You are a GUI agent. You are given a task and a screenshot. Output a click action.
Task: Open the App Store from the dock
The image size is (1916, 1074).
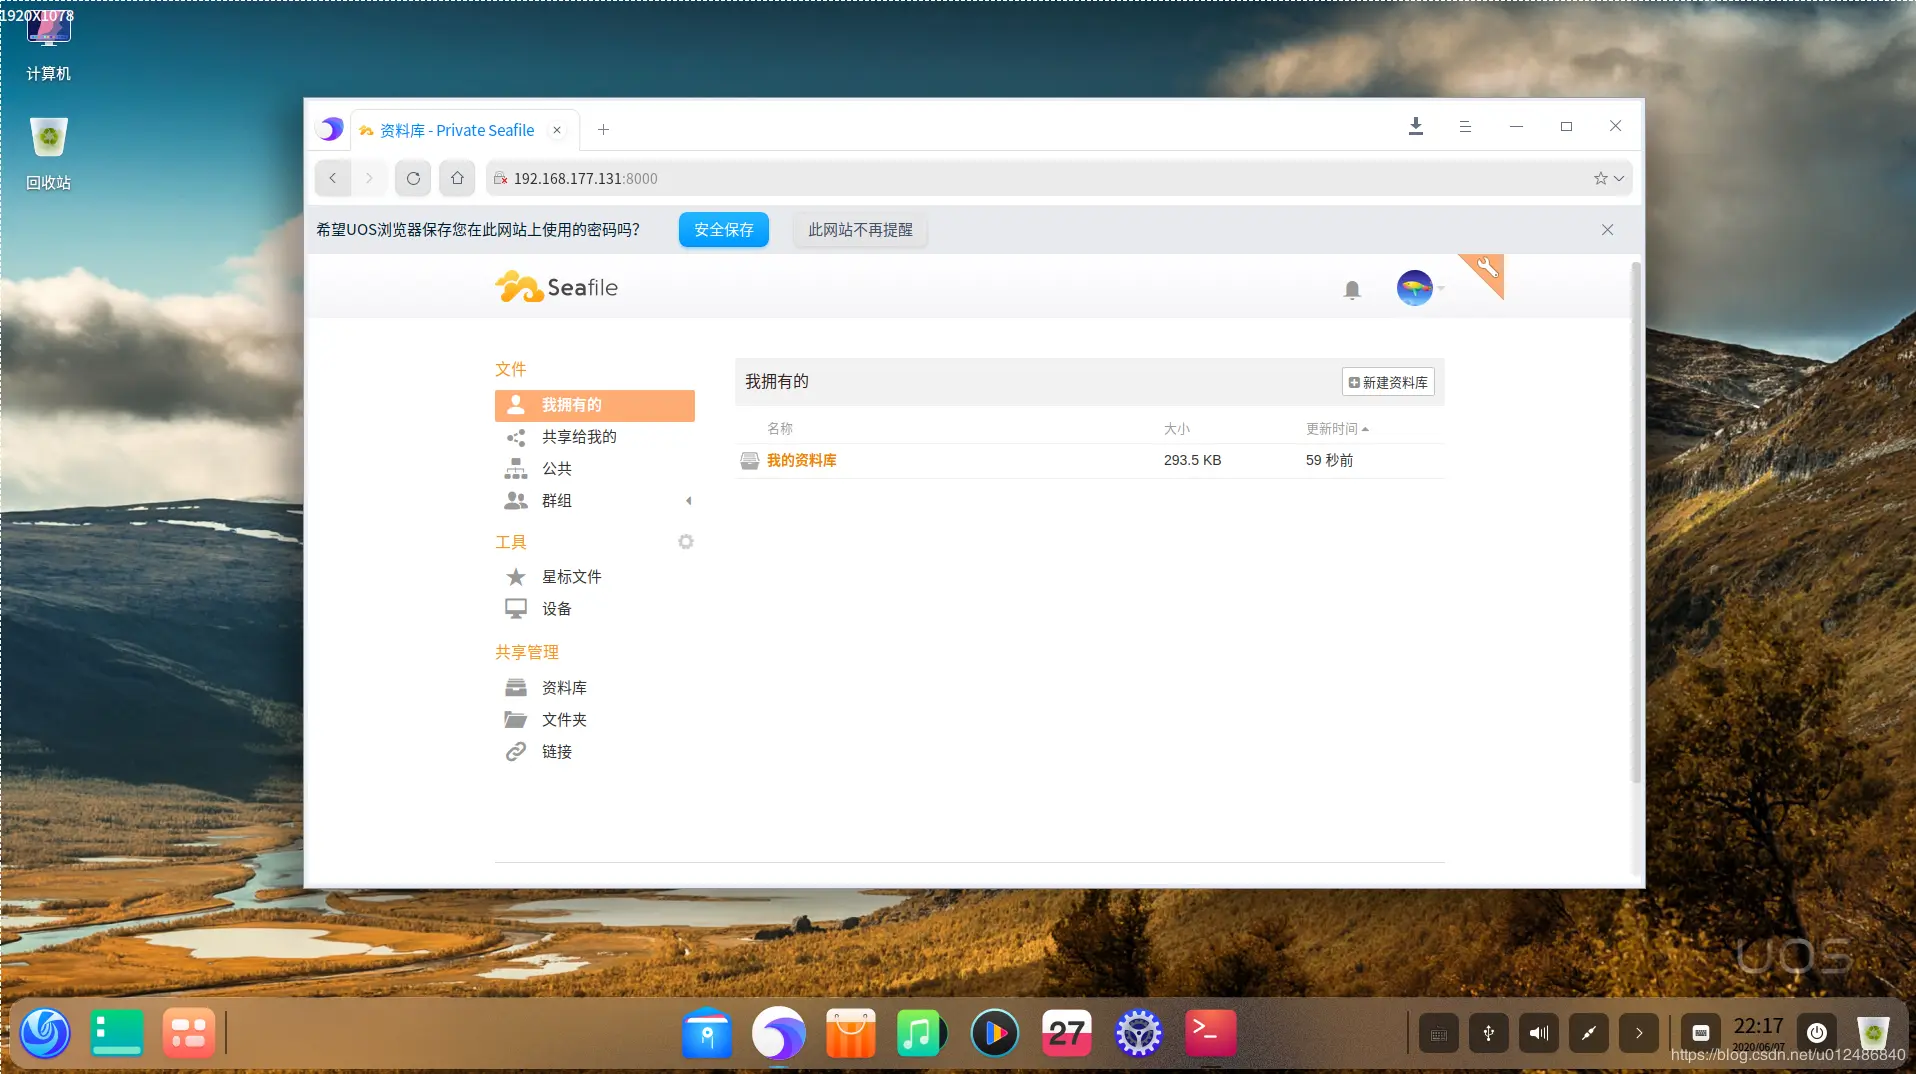pyautogui.click(x=849, y=1033)
